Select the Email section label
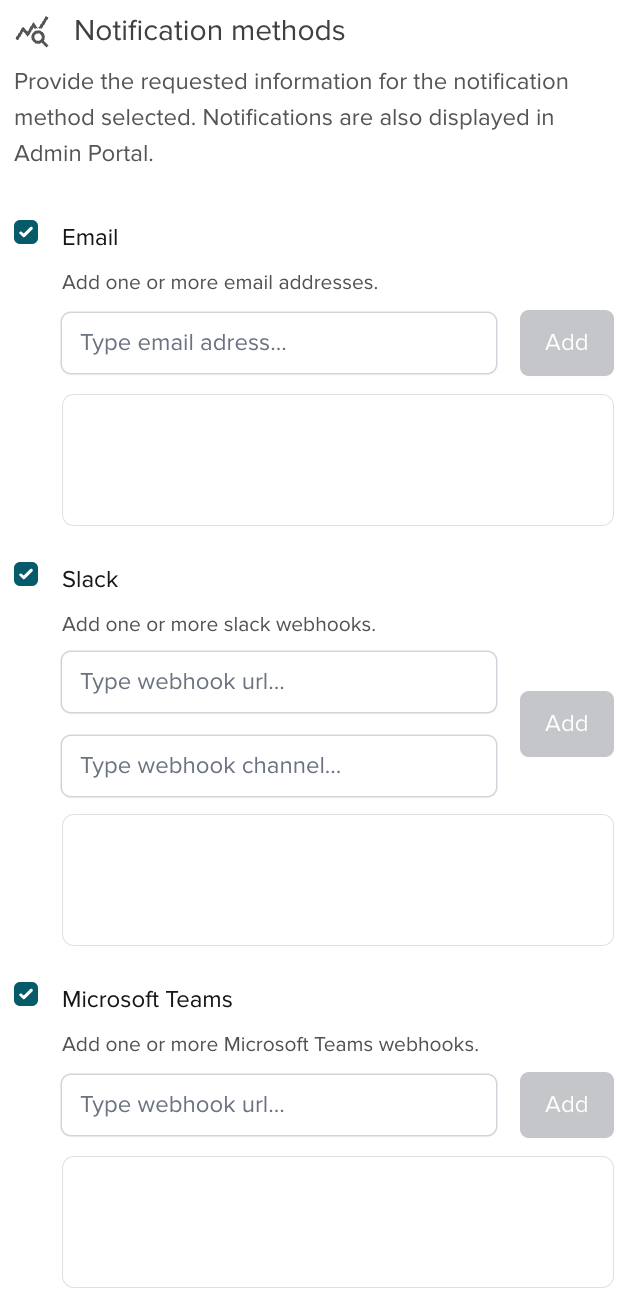Screen dimensions: 632x1306 coord(90,237)
